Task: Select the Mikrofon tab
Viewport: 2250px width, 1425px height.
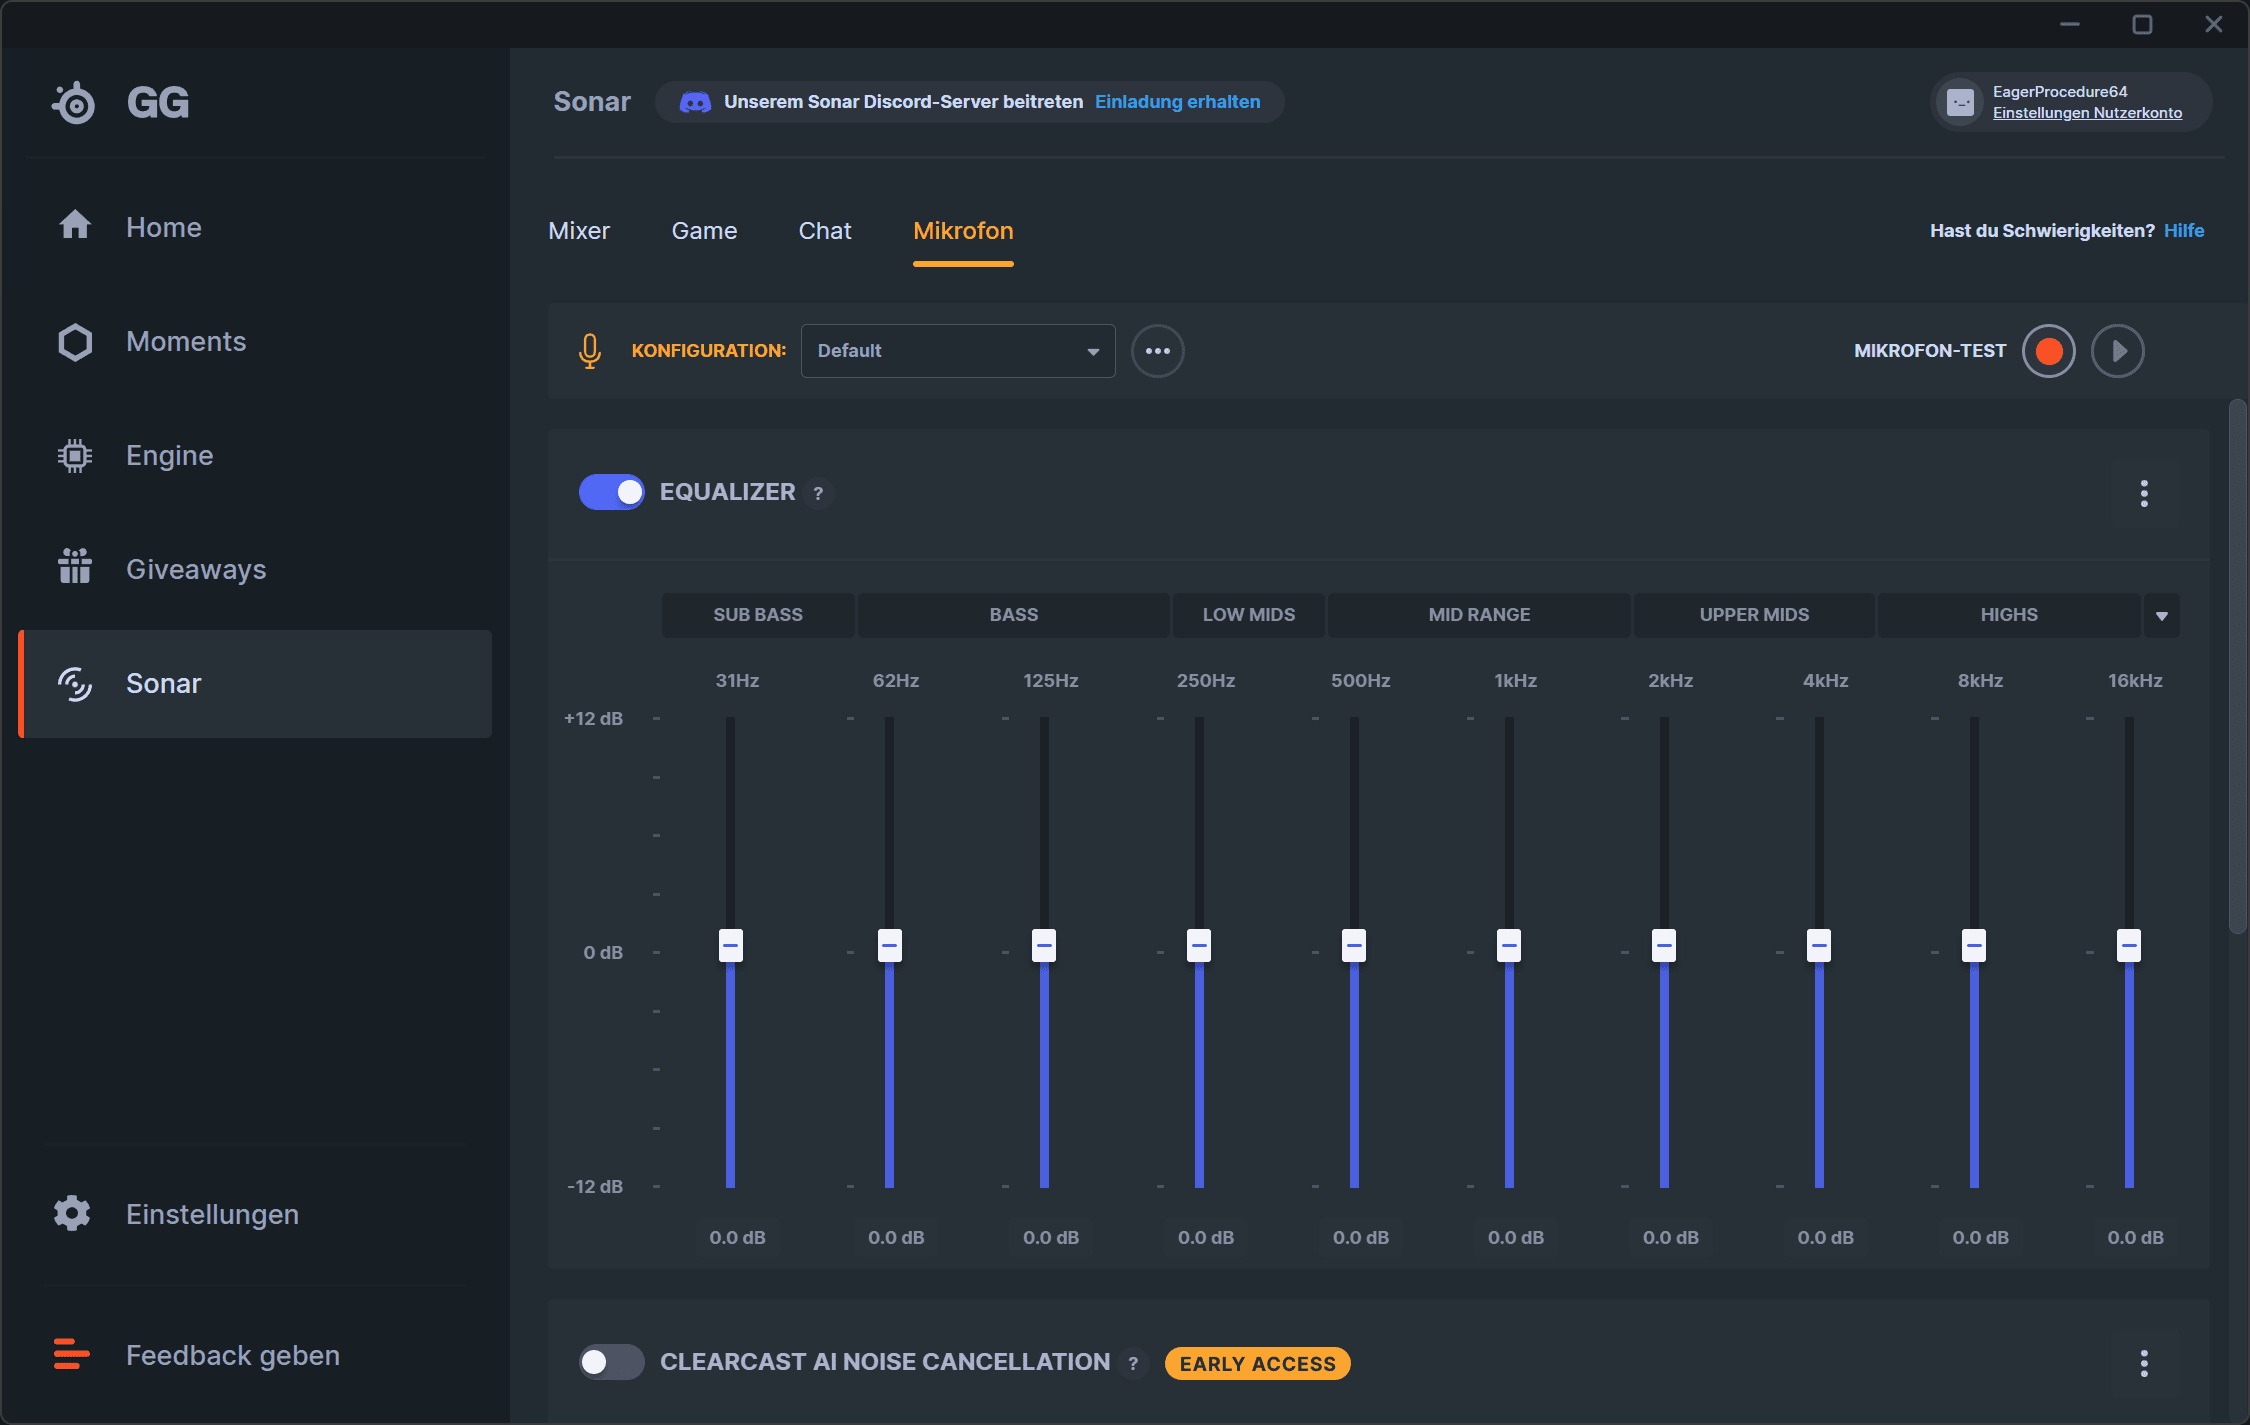Action: (963, 231)
